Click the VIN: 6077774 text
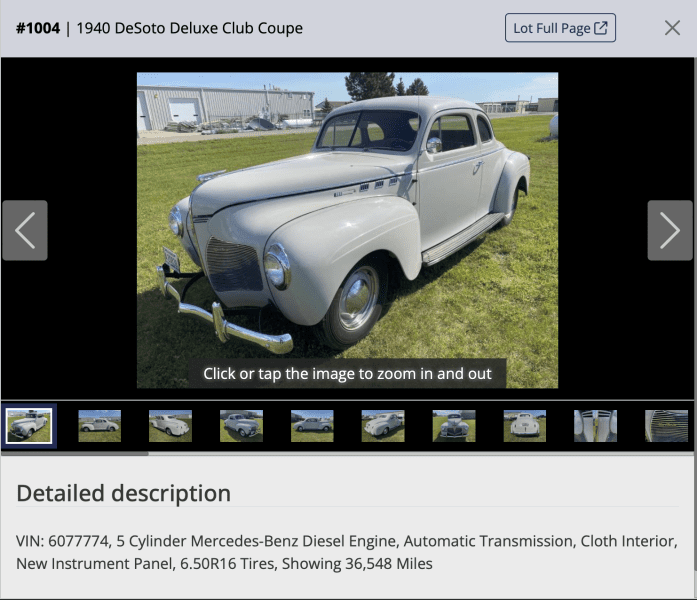Screen dimensions: 697x600 62,541
